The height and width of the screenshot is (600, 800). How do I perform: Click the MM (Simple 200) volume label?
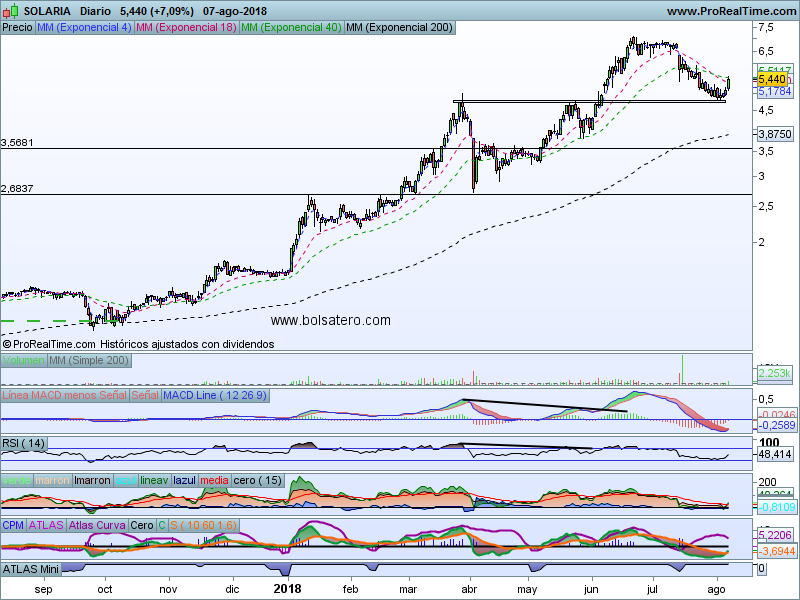(89, 360)
